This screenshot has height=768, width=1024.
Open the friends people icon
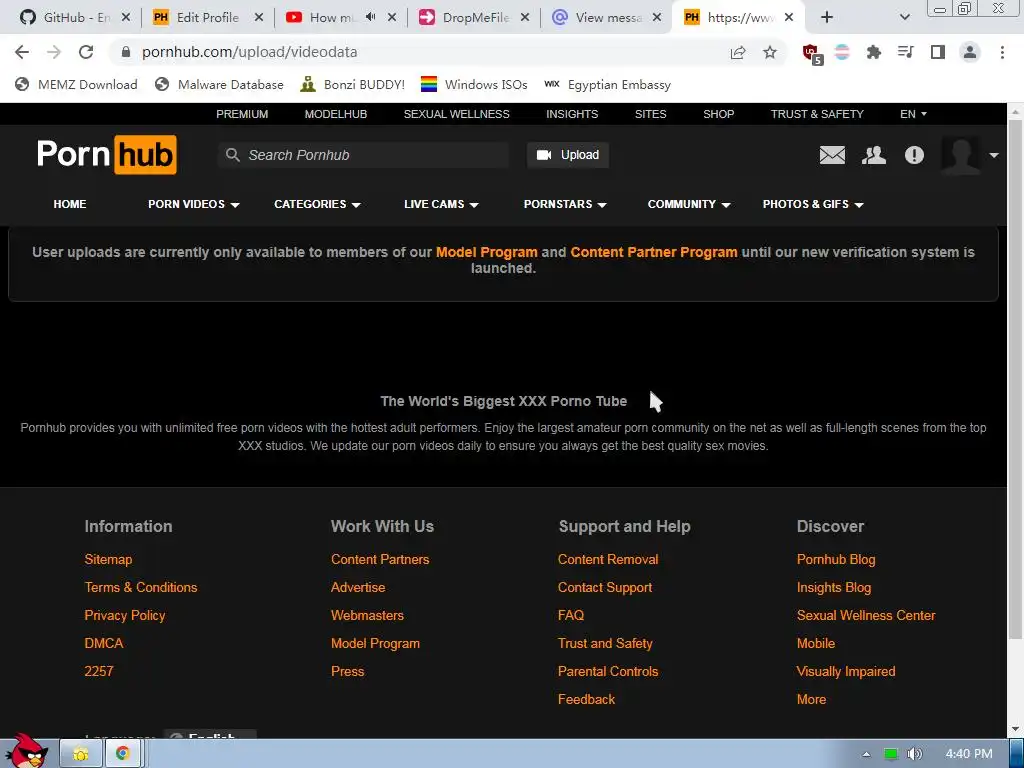click(873, 155)
